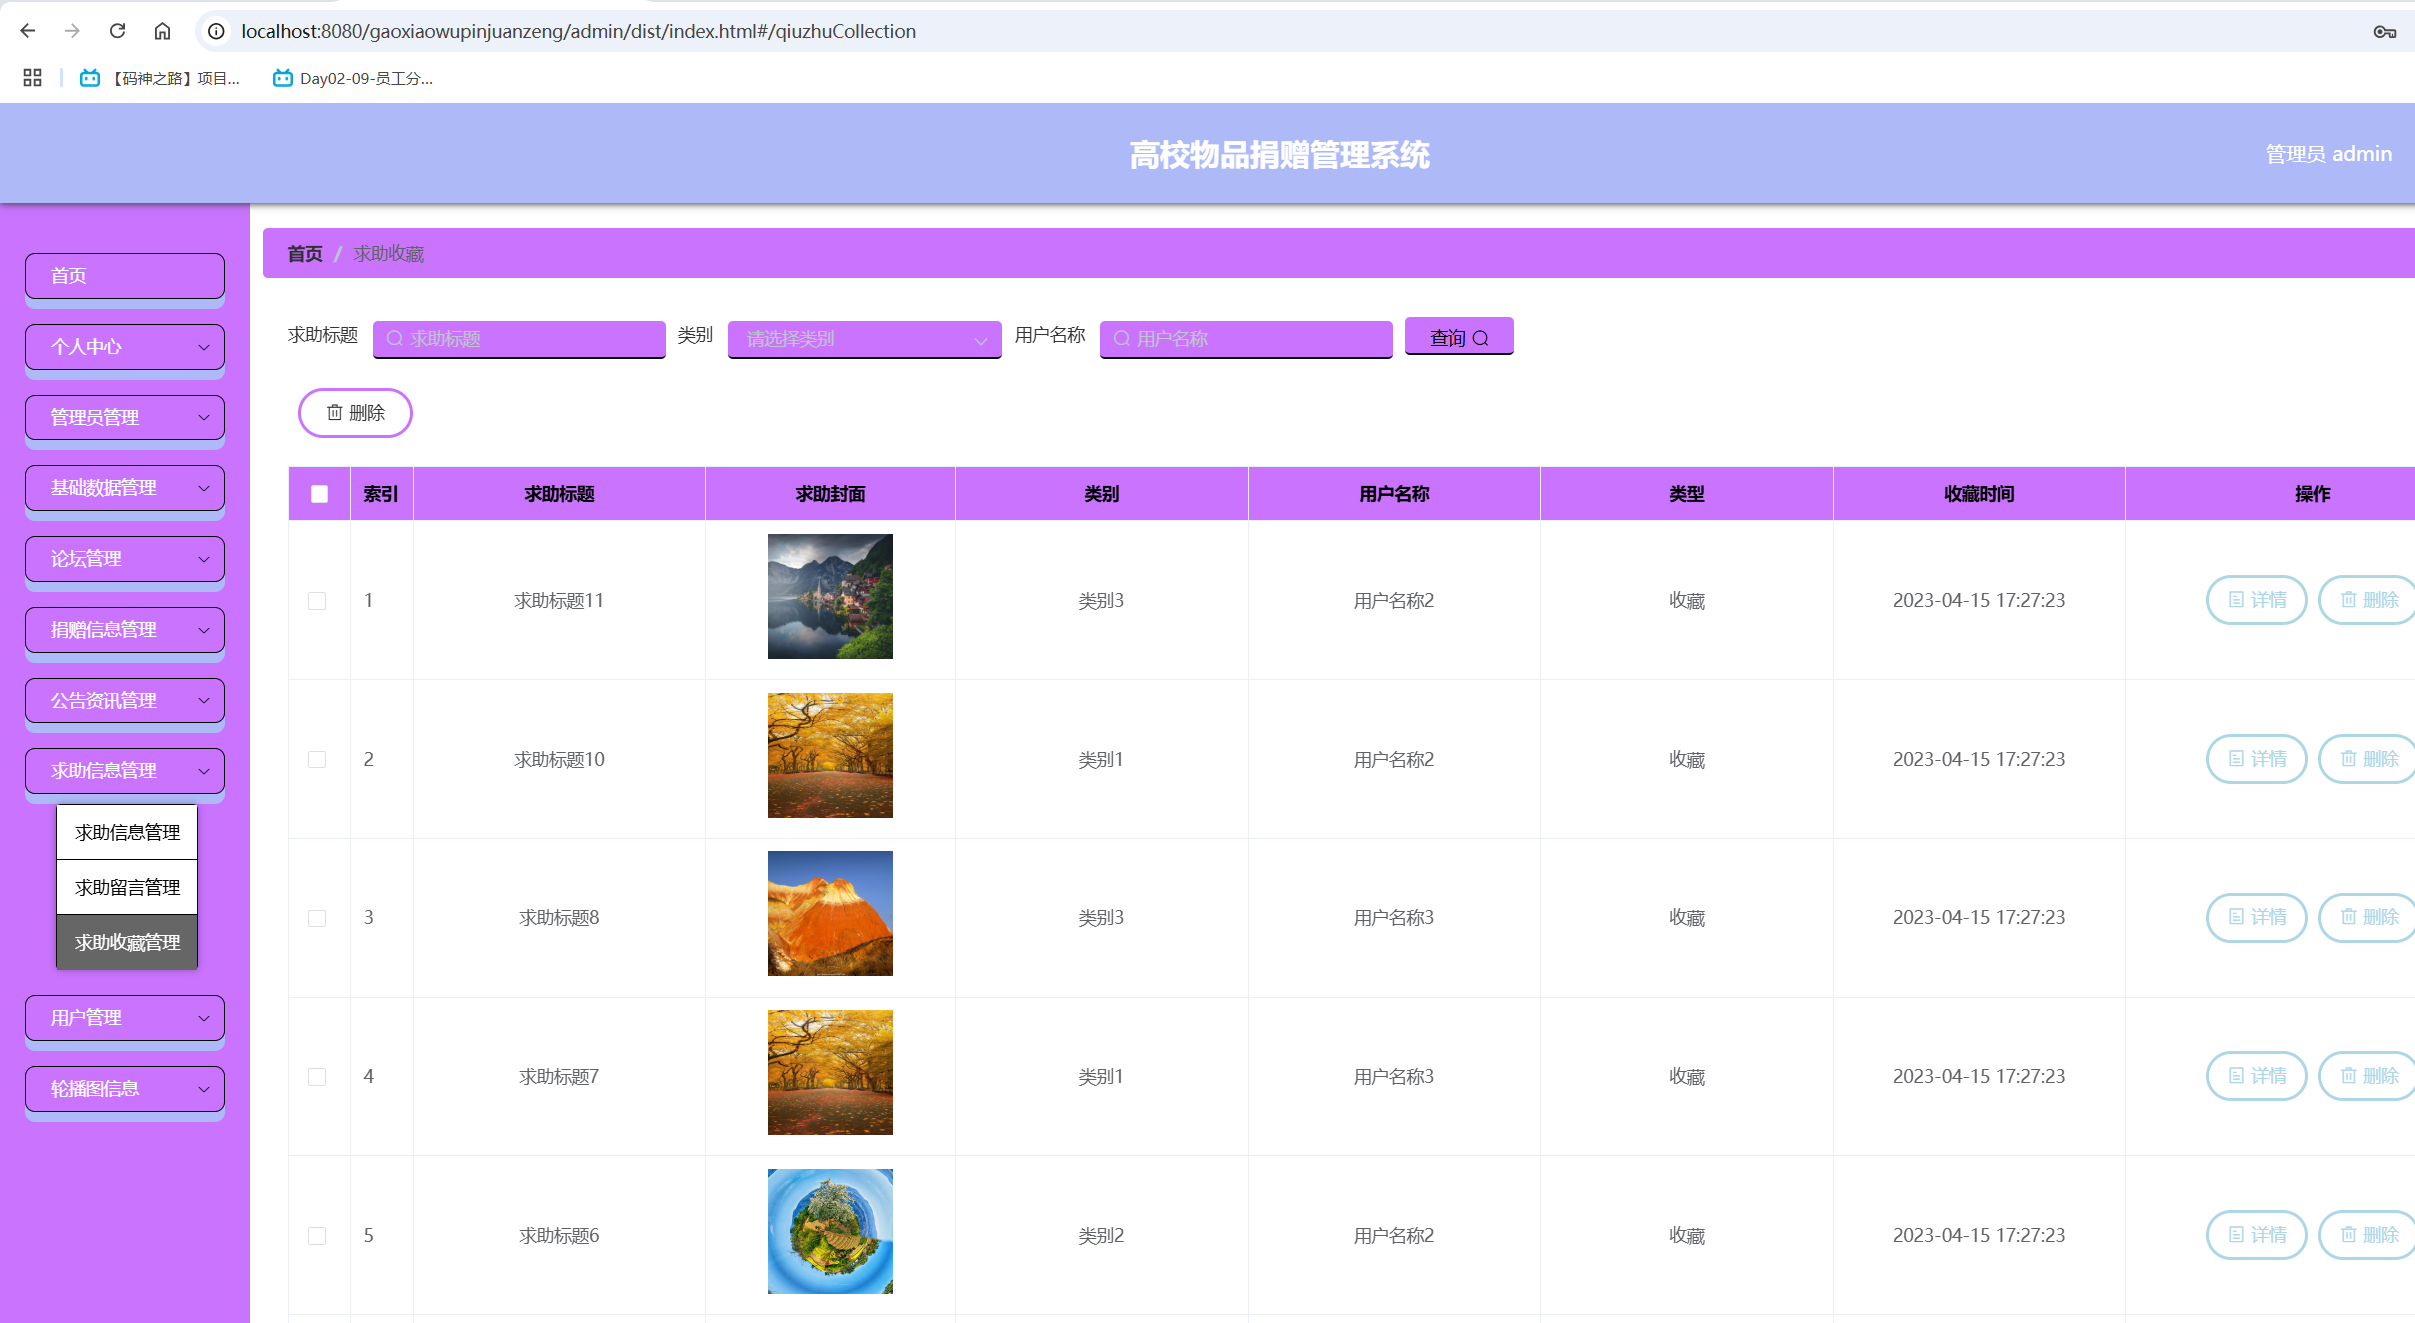2415x1323 pixels.
Task: View 详情 for 求助标题10
Action: click(2256, 759)
